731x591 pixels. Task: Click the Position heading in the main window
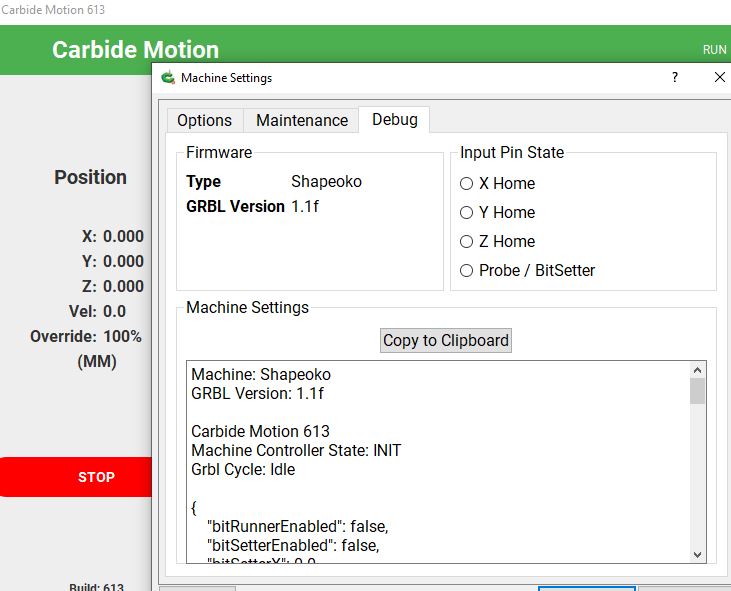(90, 177)
